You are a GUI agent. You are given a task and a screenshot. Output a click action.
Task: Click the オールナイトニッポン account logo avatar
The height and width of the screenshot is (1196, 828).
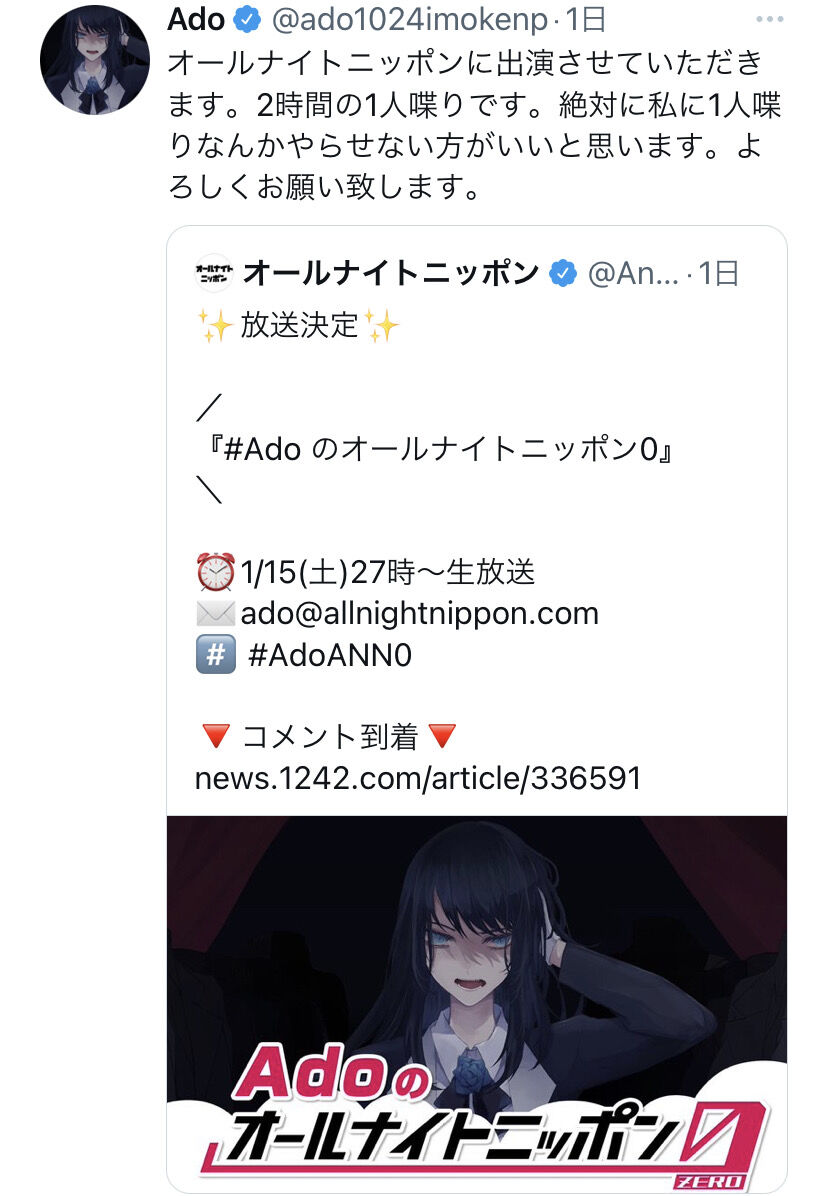[x=213, y=273]
